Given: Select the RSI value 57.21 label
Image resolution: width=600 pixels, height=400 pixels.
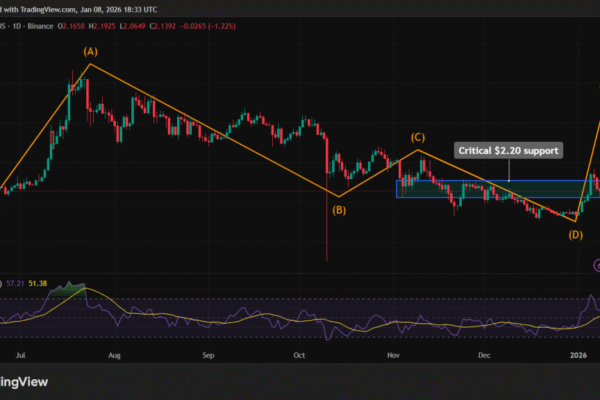Looking at the screenshot, I should (15, 285).
